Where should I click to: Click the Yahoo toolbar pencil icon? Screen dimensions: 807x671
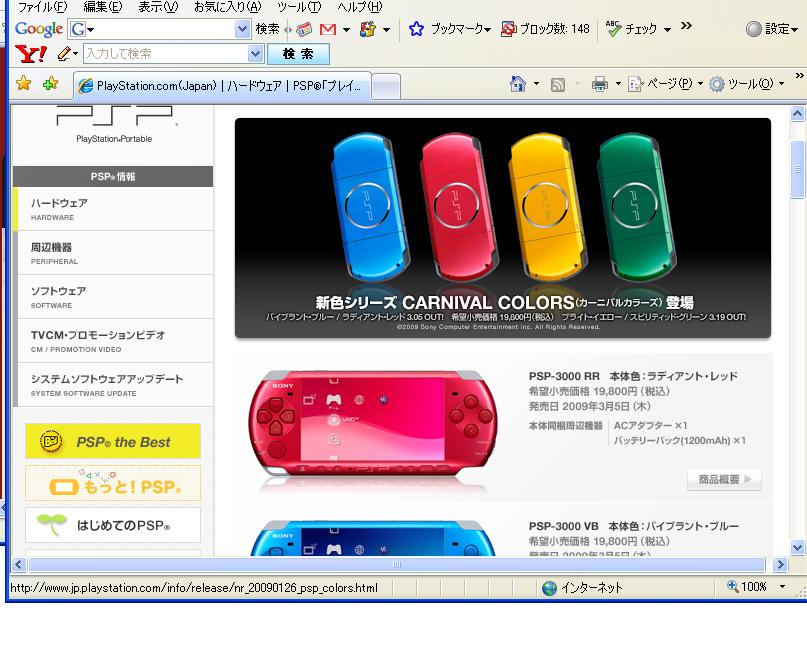tap(64, 54)
